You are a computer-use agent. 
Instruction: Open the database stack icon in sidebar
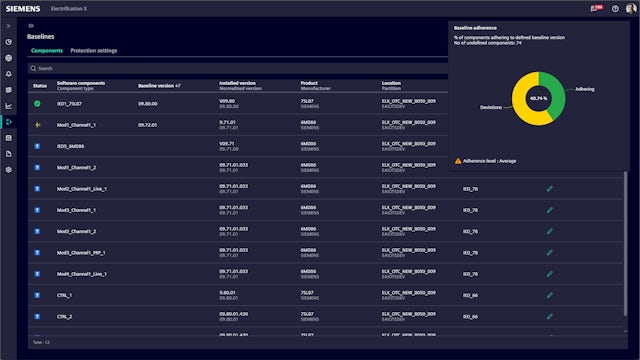click(9, 90)
